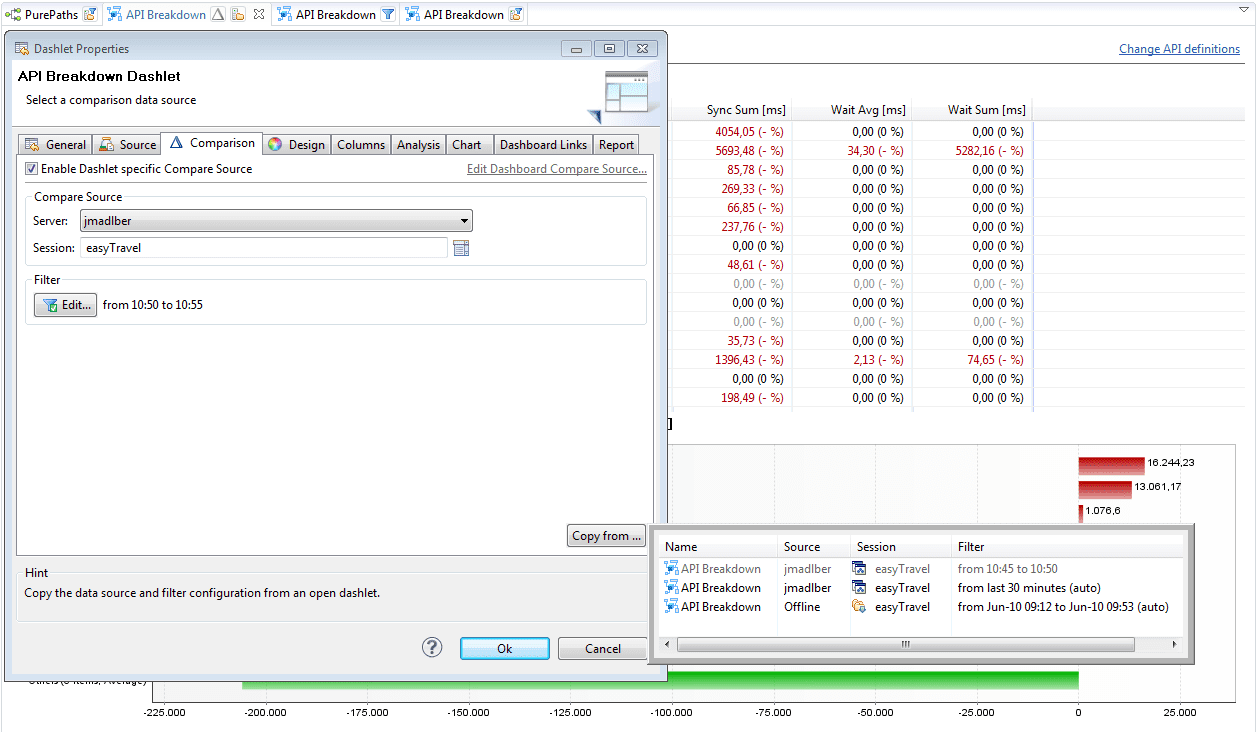Click the Filter column header in the popup
The image size is (1258, 732).
coord(1066,547)
